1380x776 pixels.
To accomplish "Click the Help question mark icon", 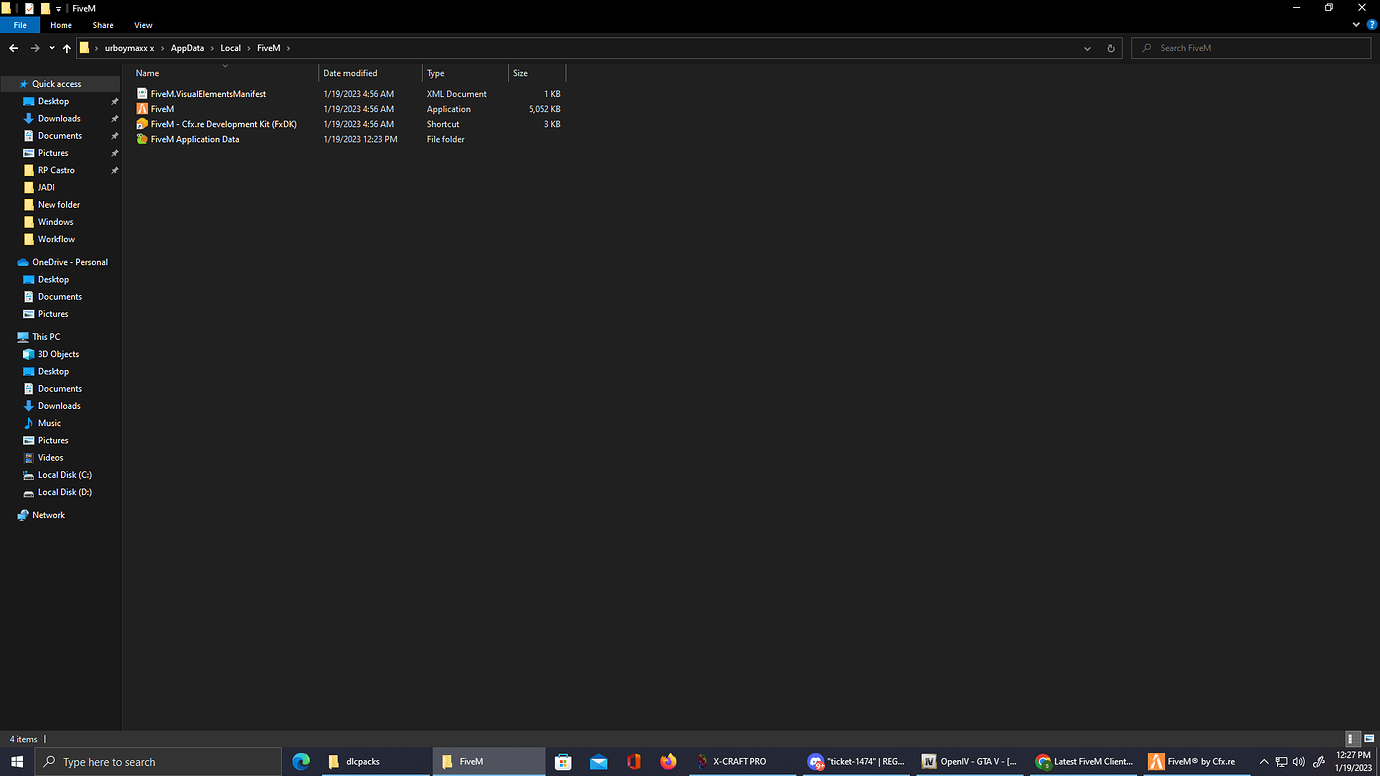I will (x=1371, y=24).
